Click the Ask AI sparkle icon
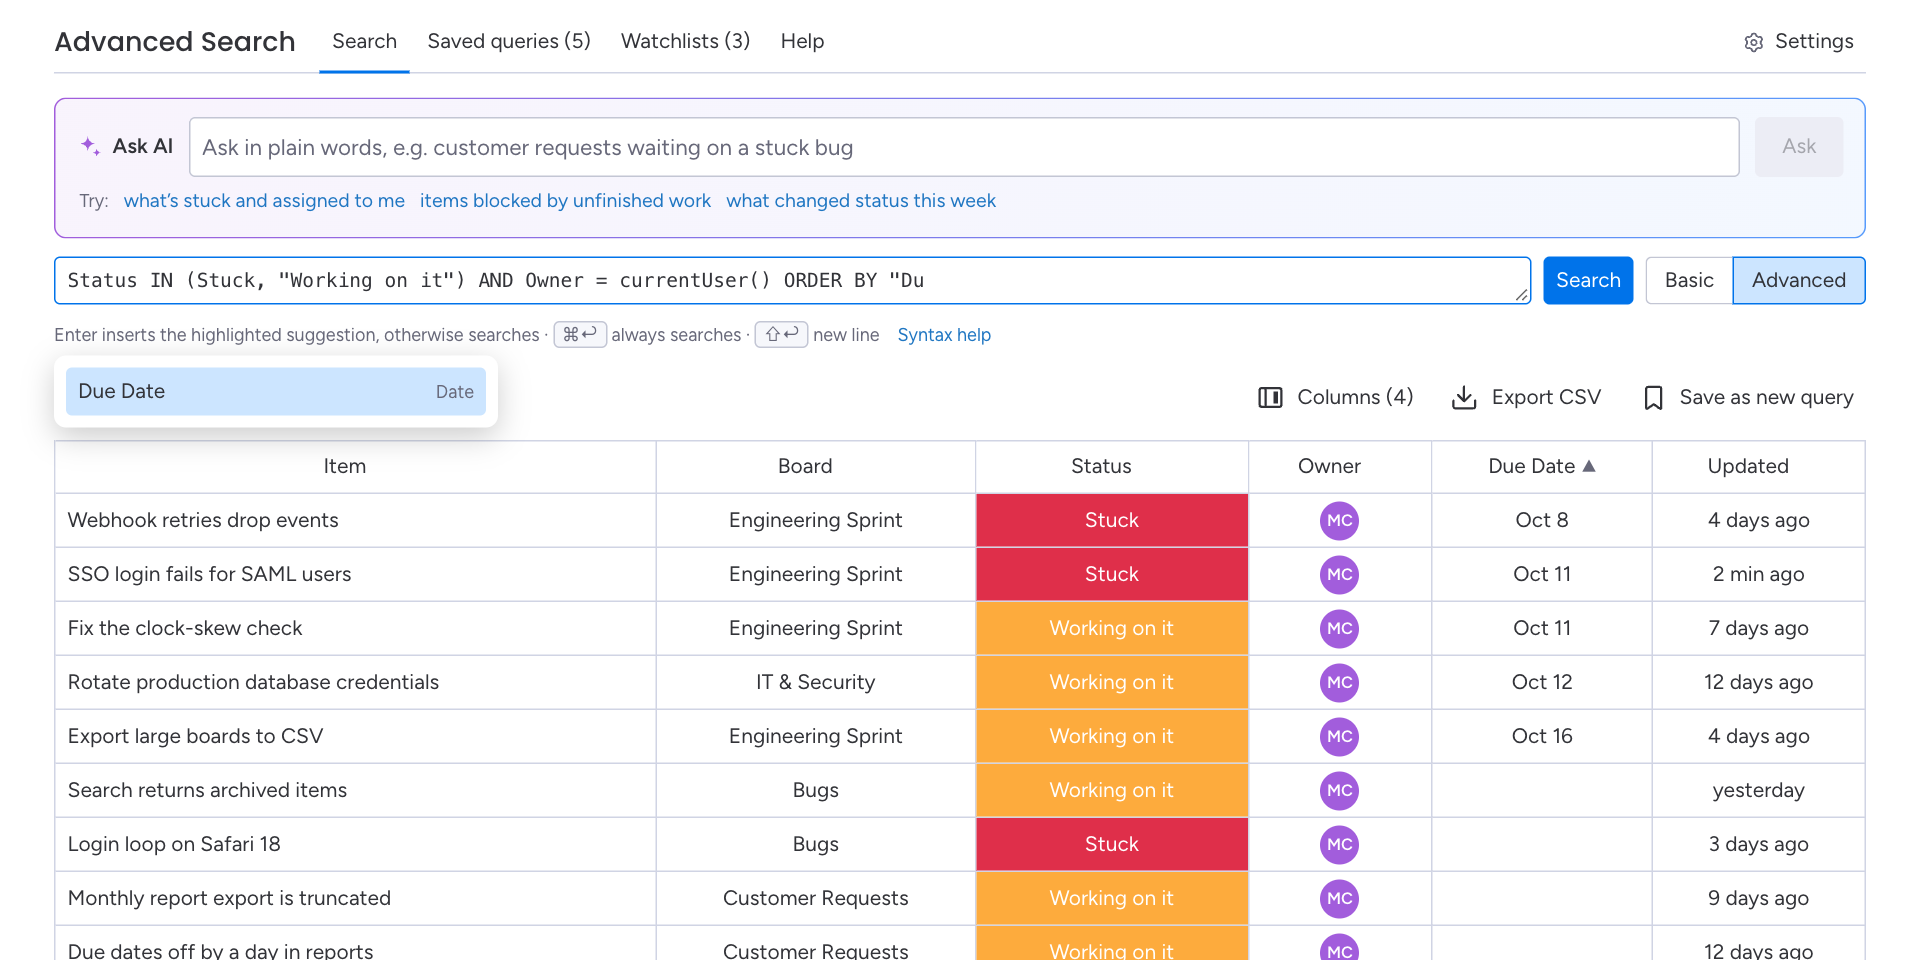 click(90, 146)
